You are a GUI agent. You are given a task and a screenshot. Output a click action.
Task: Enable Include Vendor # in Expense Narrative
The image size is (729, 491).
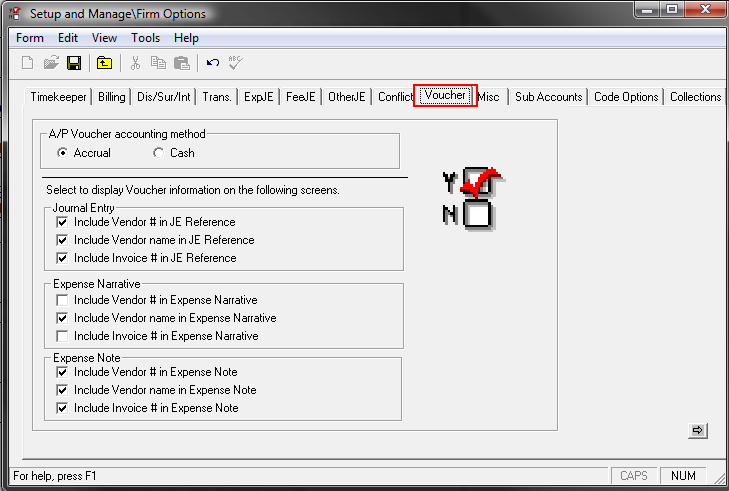pyautogui.click(x=63, y=300)
